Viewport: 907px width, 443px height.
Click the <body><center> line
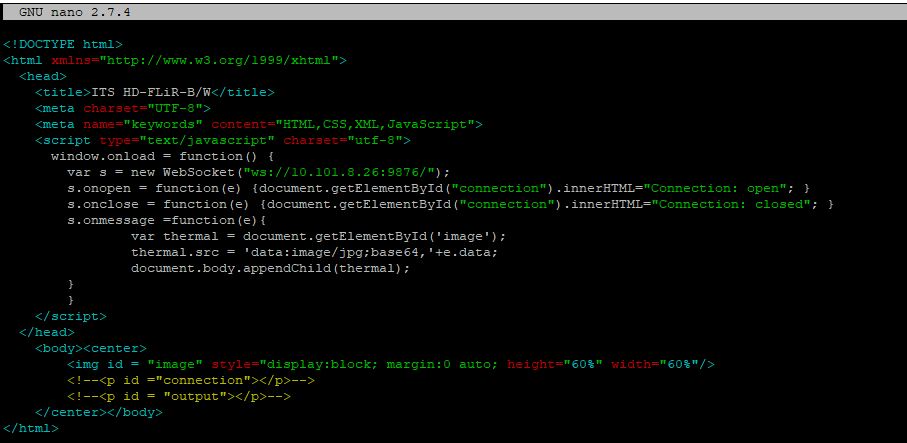(x=91, y=349)
